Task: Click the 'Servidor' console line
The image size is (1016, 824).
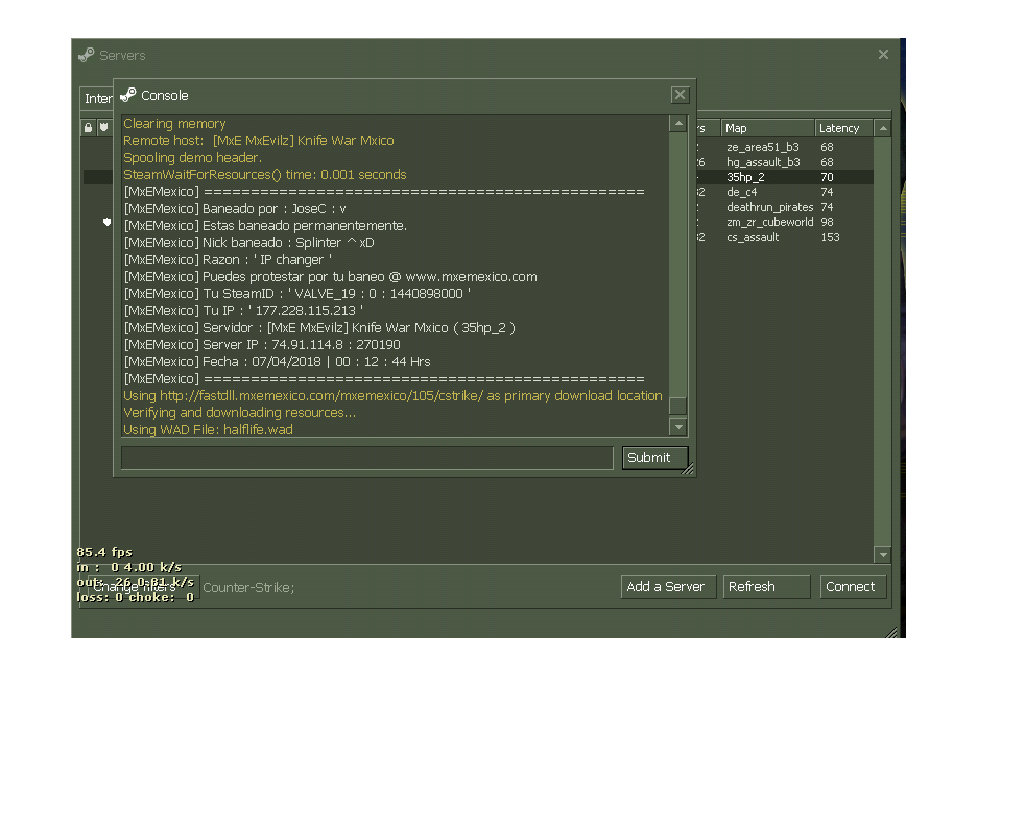Action: (x=319, y=327)
